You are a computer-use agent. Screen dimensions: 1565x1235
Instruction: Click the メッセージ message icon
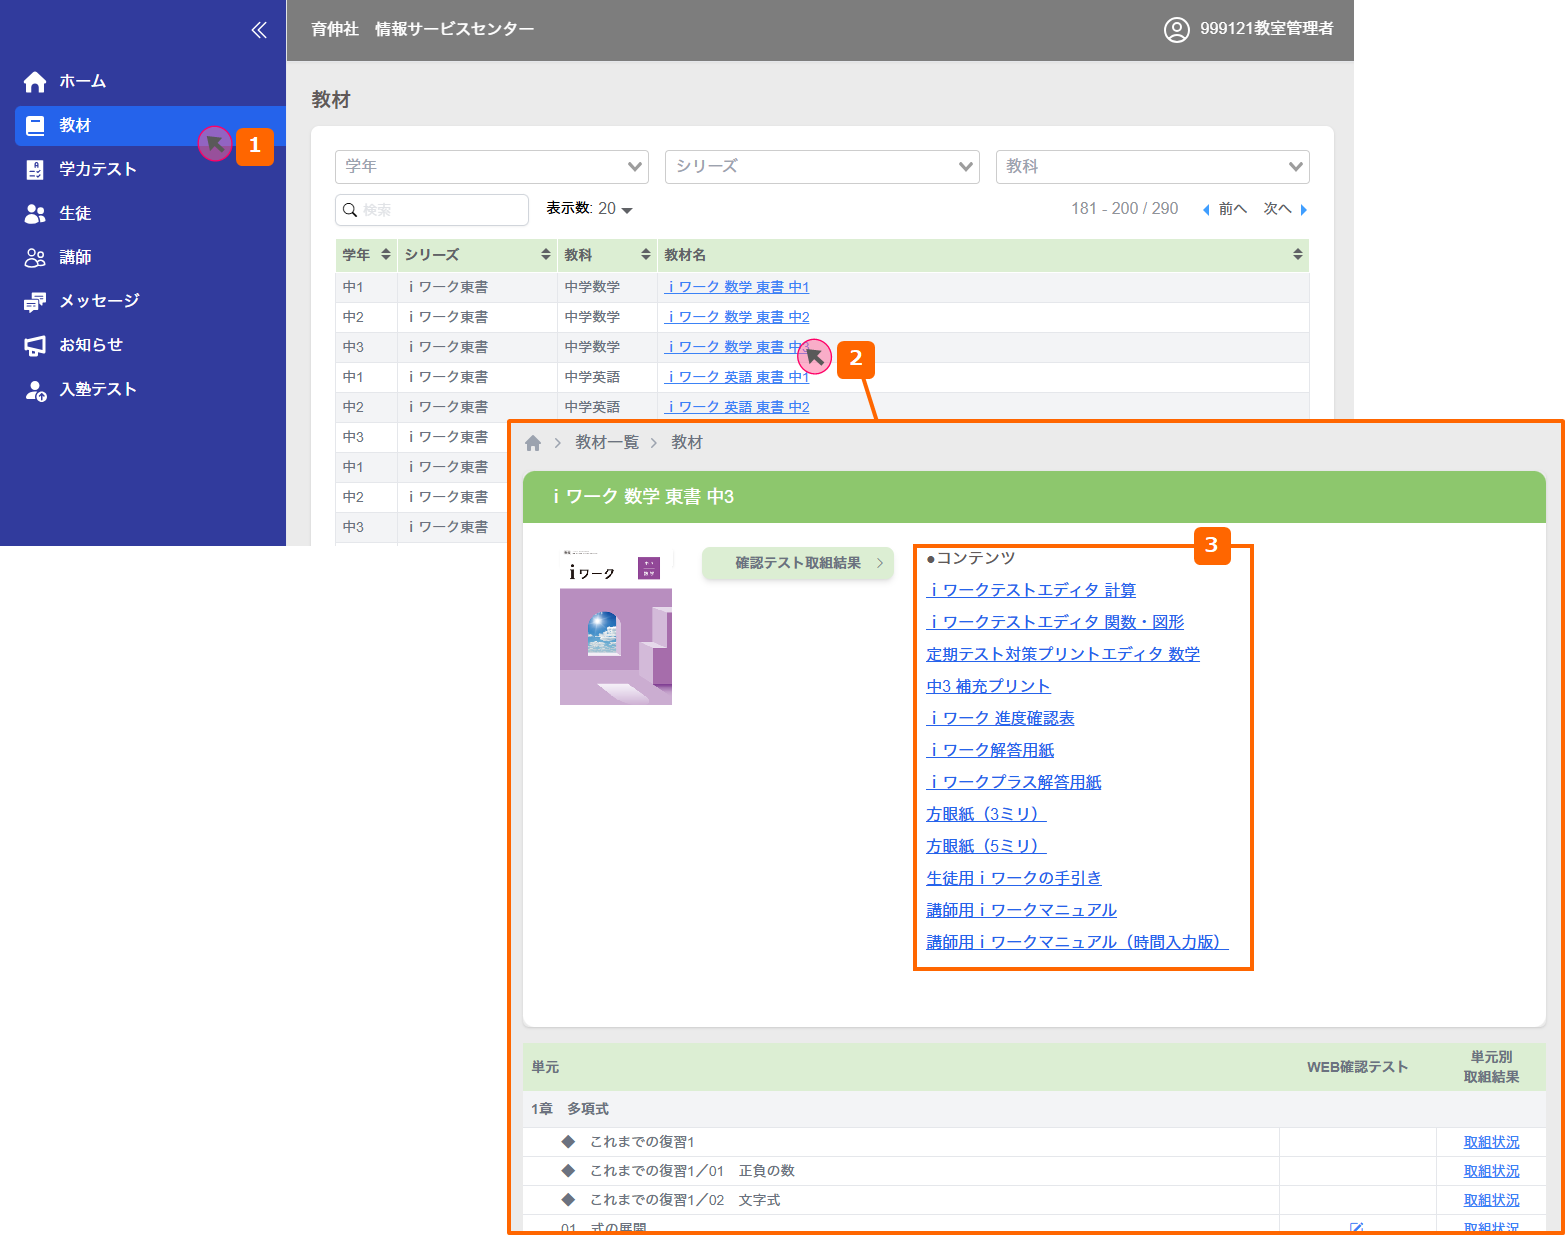(x=35, y=302)
